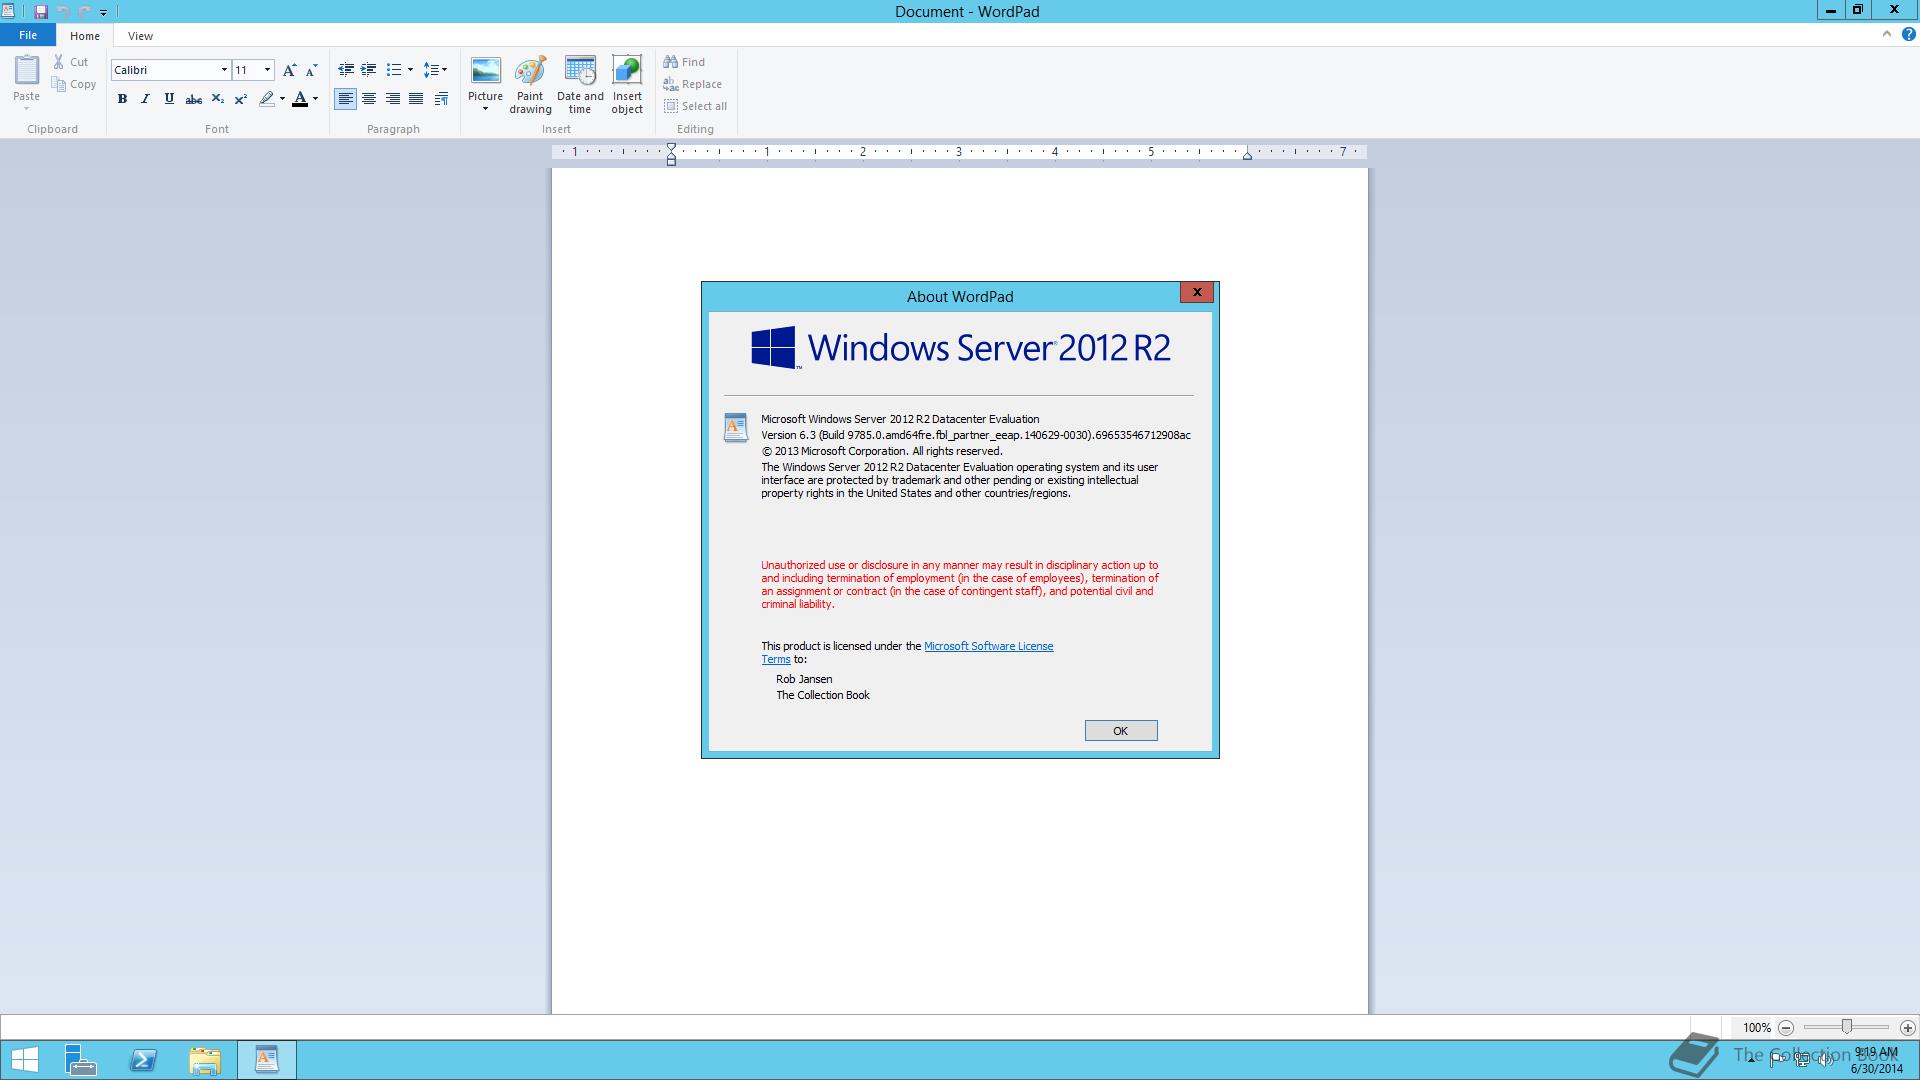Open WordPad Help question mark
The image size is (1920, 1080).
pyautogui.click(x=1908, y=34)
